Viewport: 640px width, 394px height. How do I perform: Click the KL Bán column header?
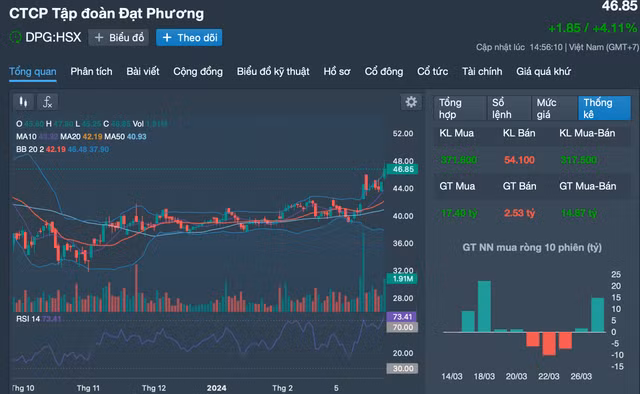click(519, 133)
